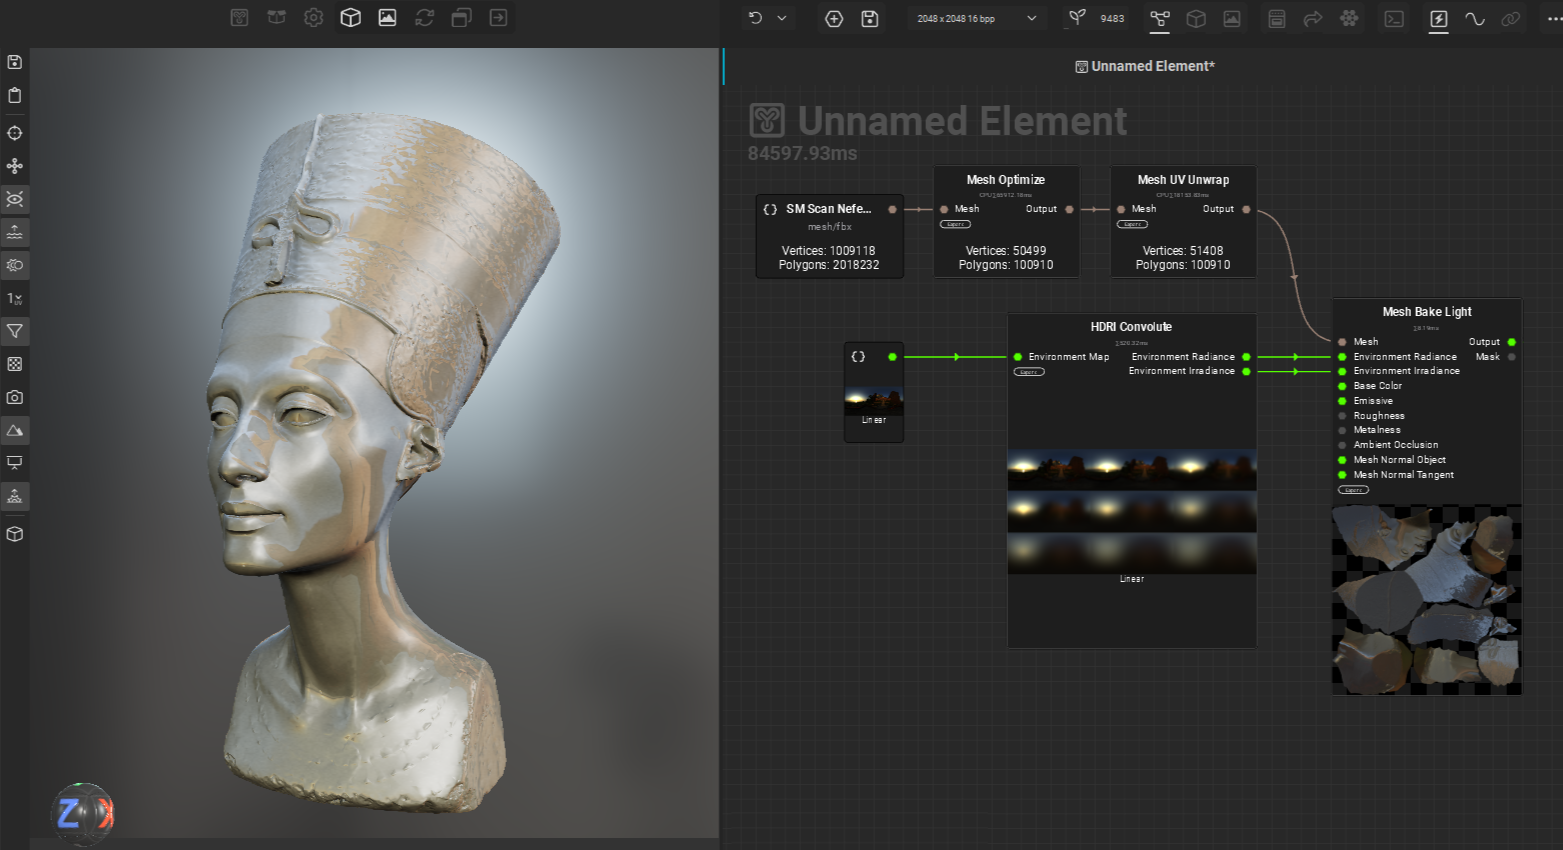Viewport: 1563px width, 850px height.
Task: Click the seed sprout icon
Action: point(1077,18)
